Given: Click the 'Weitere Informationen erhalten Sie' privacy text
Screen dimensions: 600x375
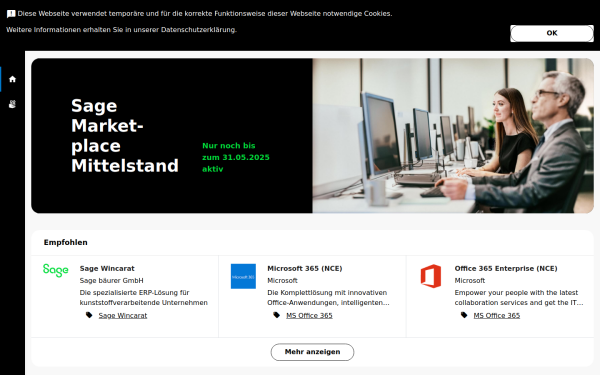Looking at the screenshot, I should tap(121, 29).
